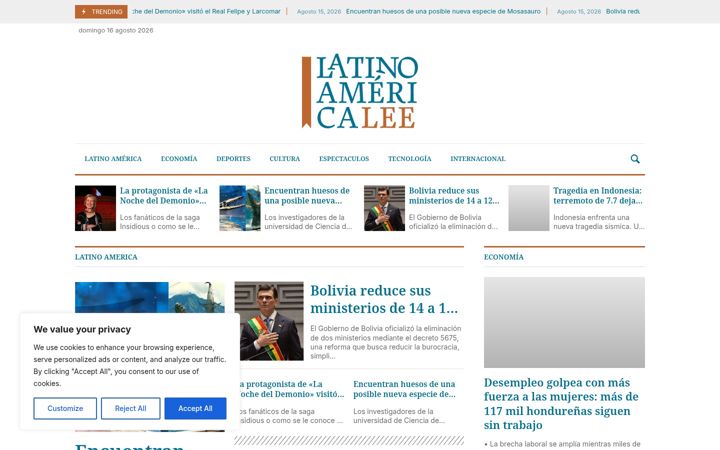Click the date 'domingo 16 agosto 2026'
Image resolution: width=720 pixels, height=450 pixels.
(116, 30)
